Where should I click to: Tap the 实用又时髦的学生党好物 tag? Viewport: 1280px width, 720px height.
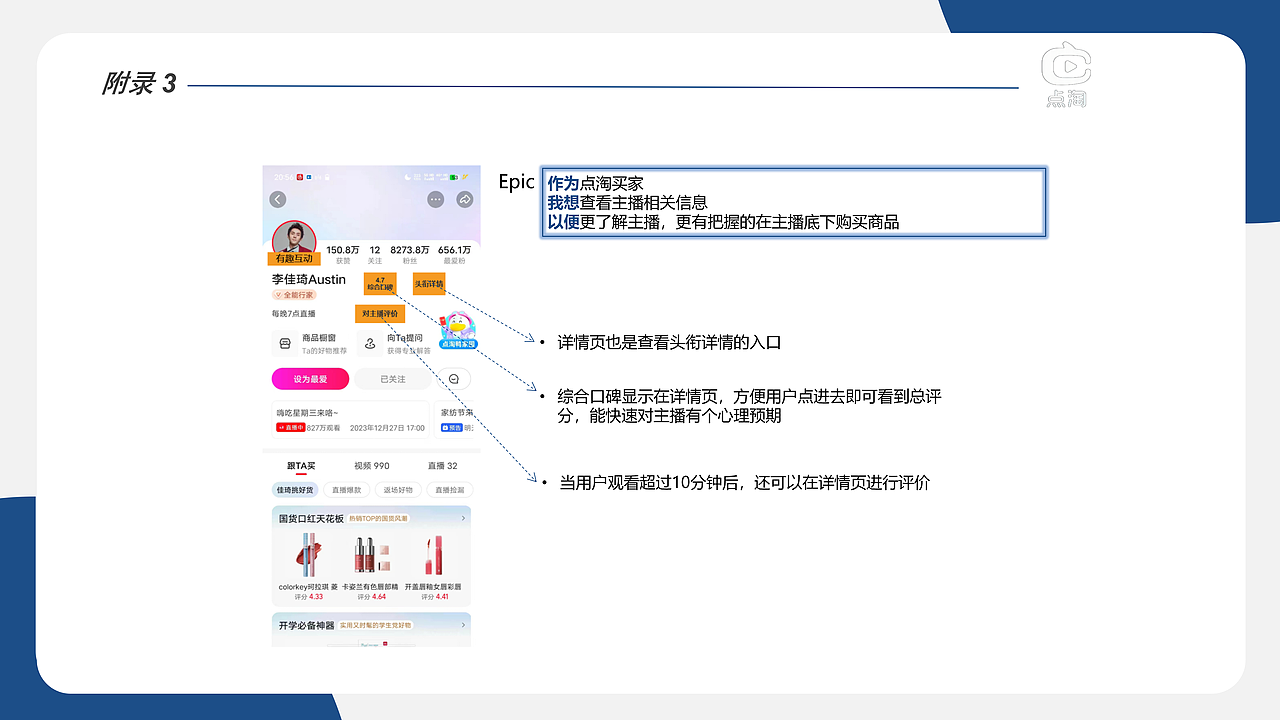(375, 625)
